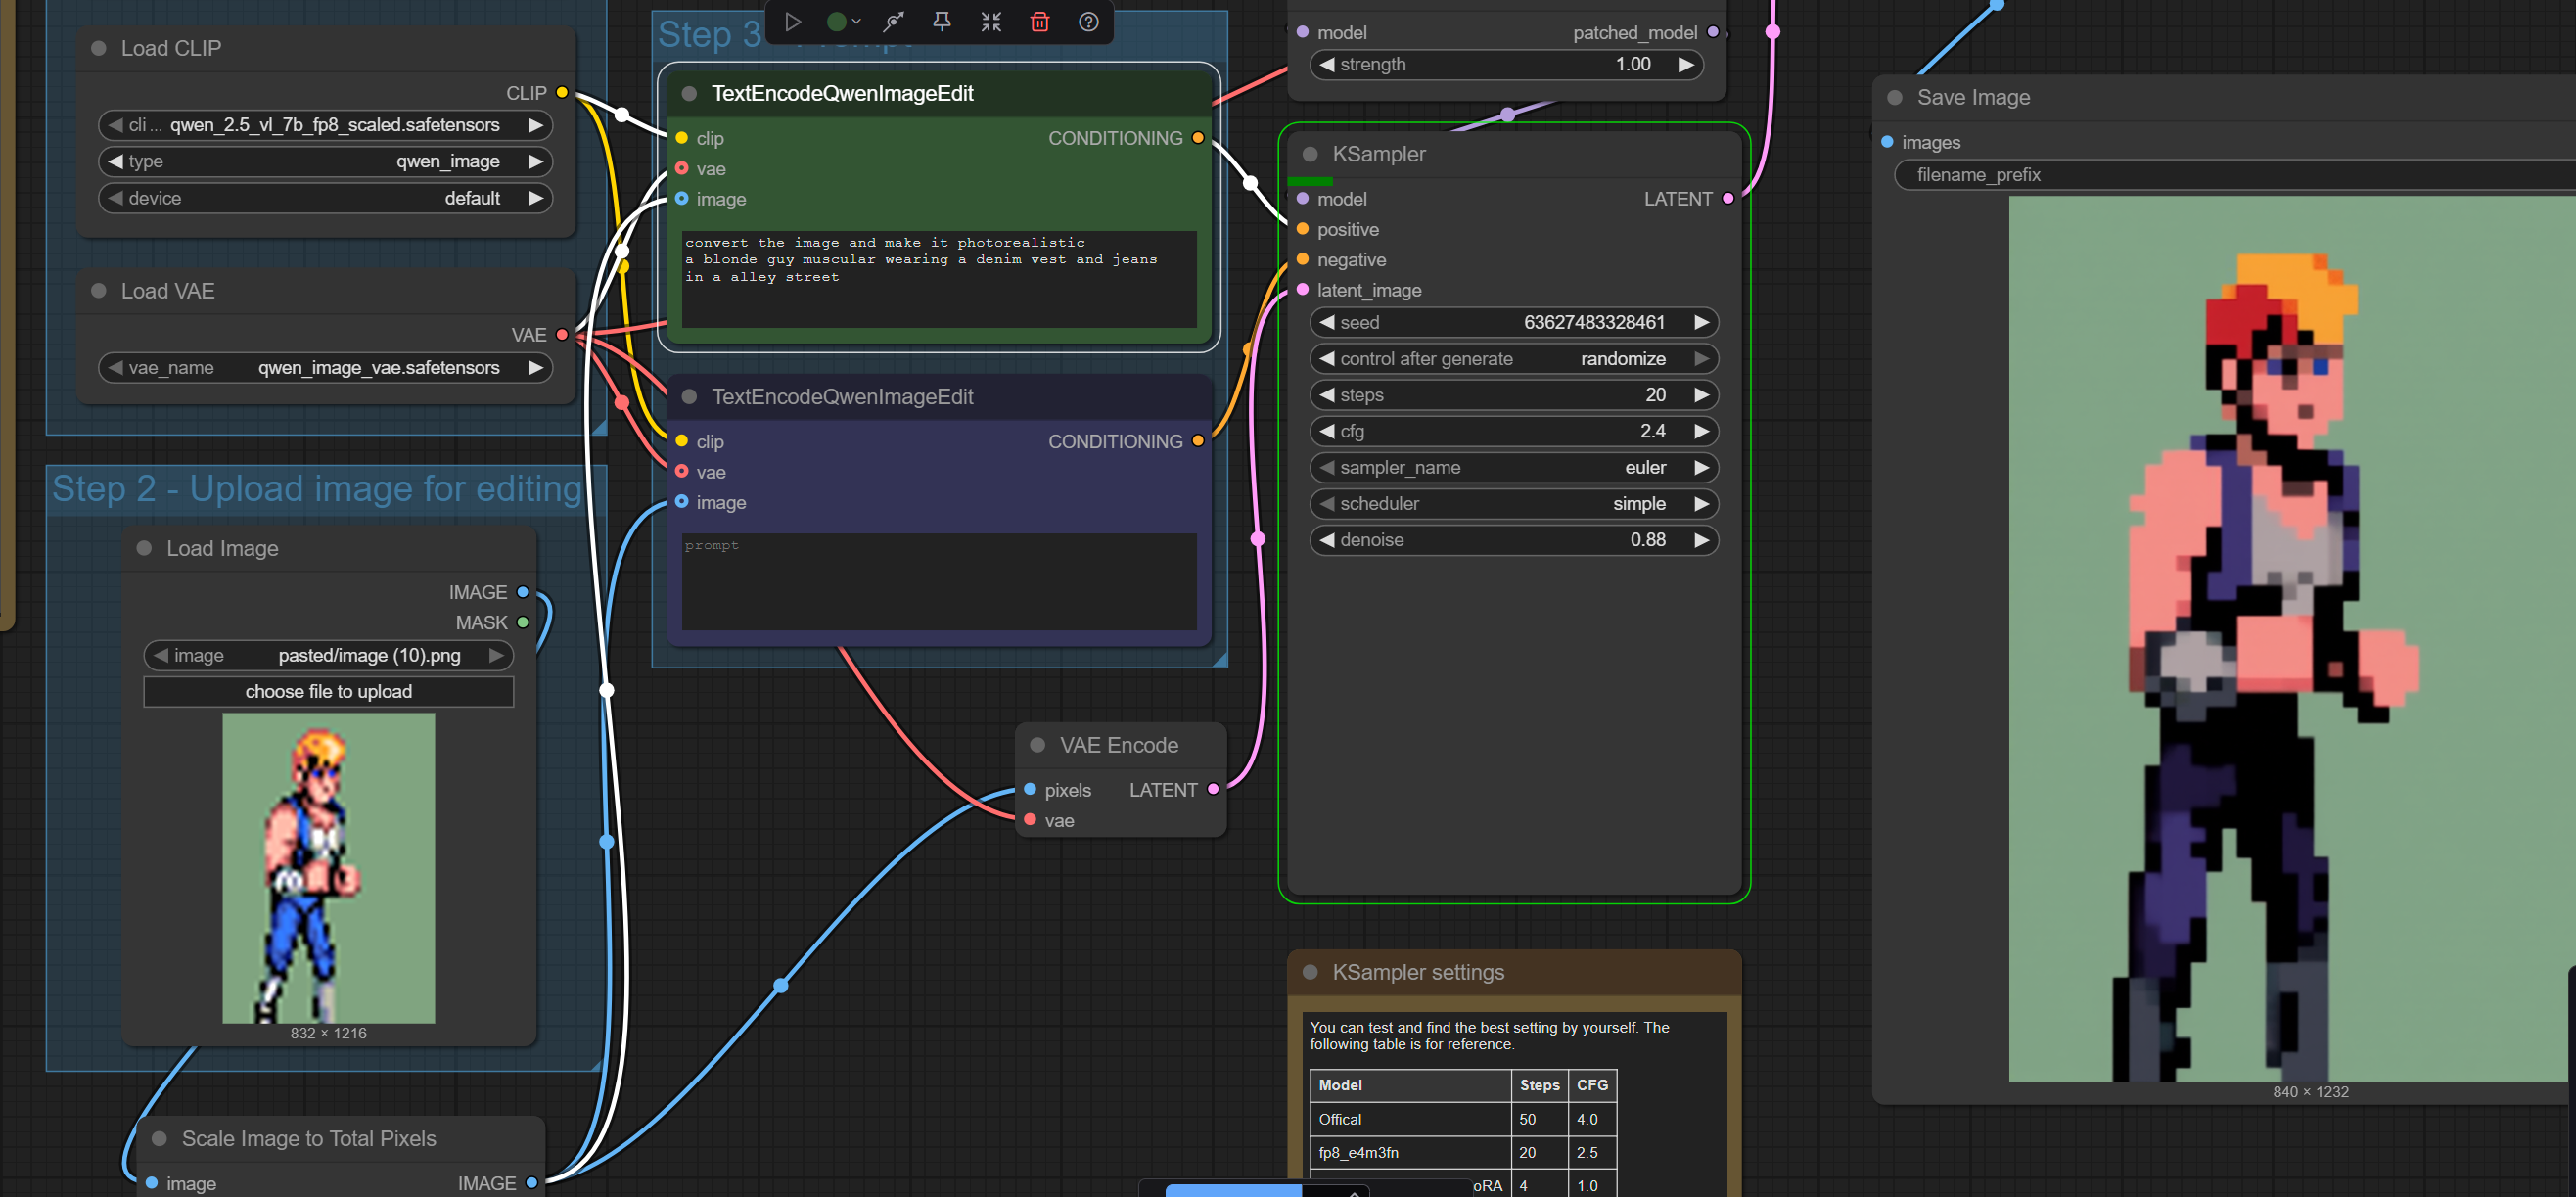Image resolution: width=2576 pixels, height=1197 pixels.
Task: Delete the selected node with trash icon
Action: point(1040,22)
